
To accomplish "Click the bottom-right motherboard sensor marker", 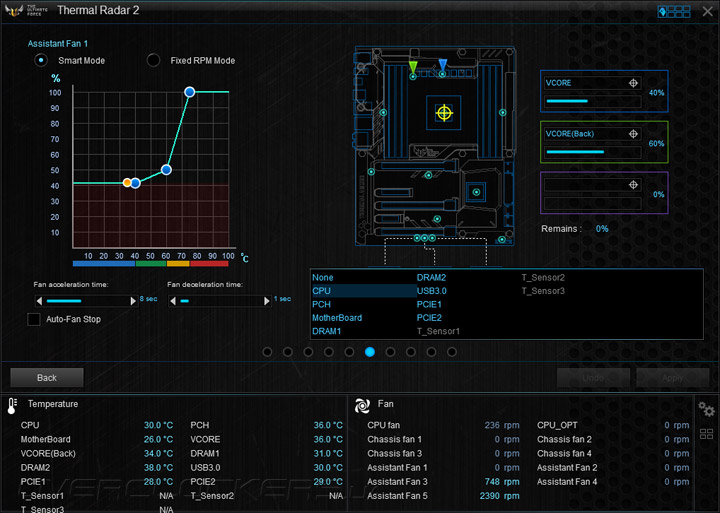I will tap(501, 240).
